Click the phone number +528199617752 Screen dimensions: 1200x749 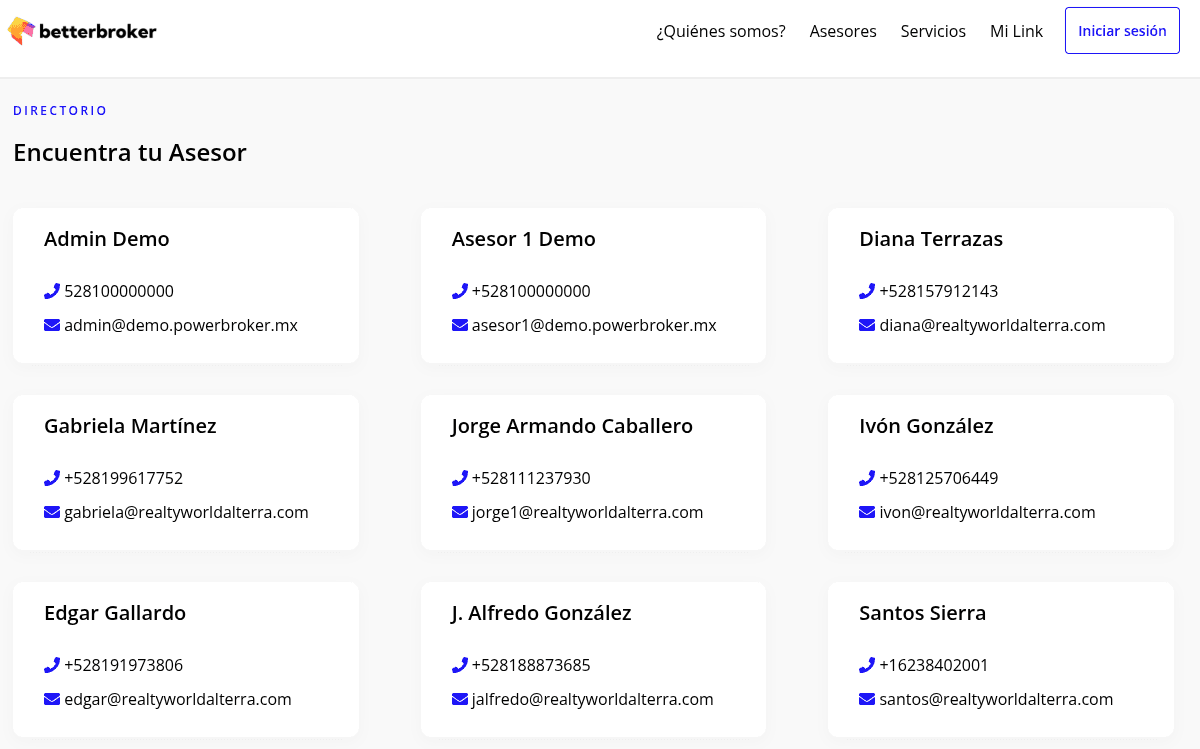(x=123, y=478)
